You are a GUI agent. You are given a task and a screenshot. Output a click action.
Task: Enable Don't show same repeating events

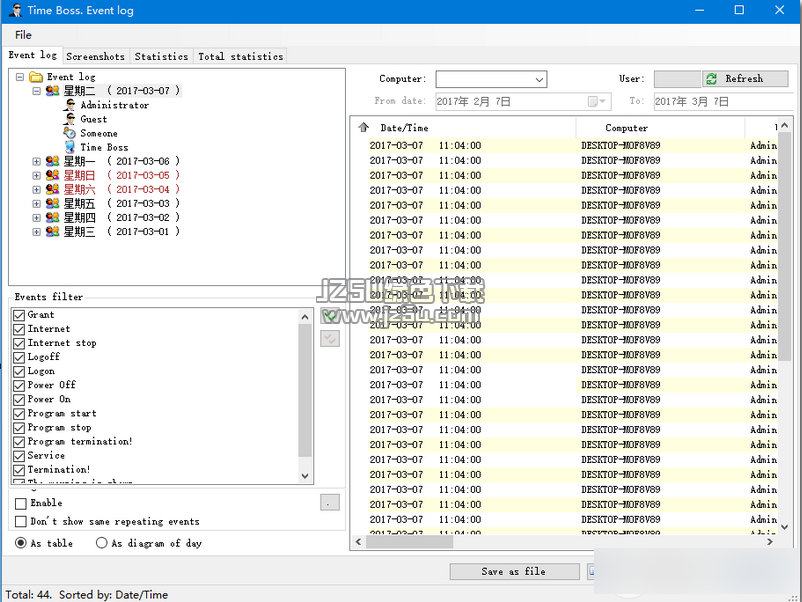(x=21, y=522)
